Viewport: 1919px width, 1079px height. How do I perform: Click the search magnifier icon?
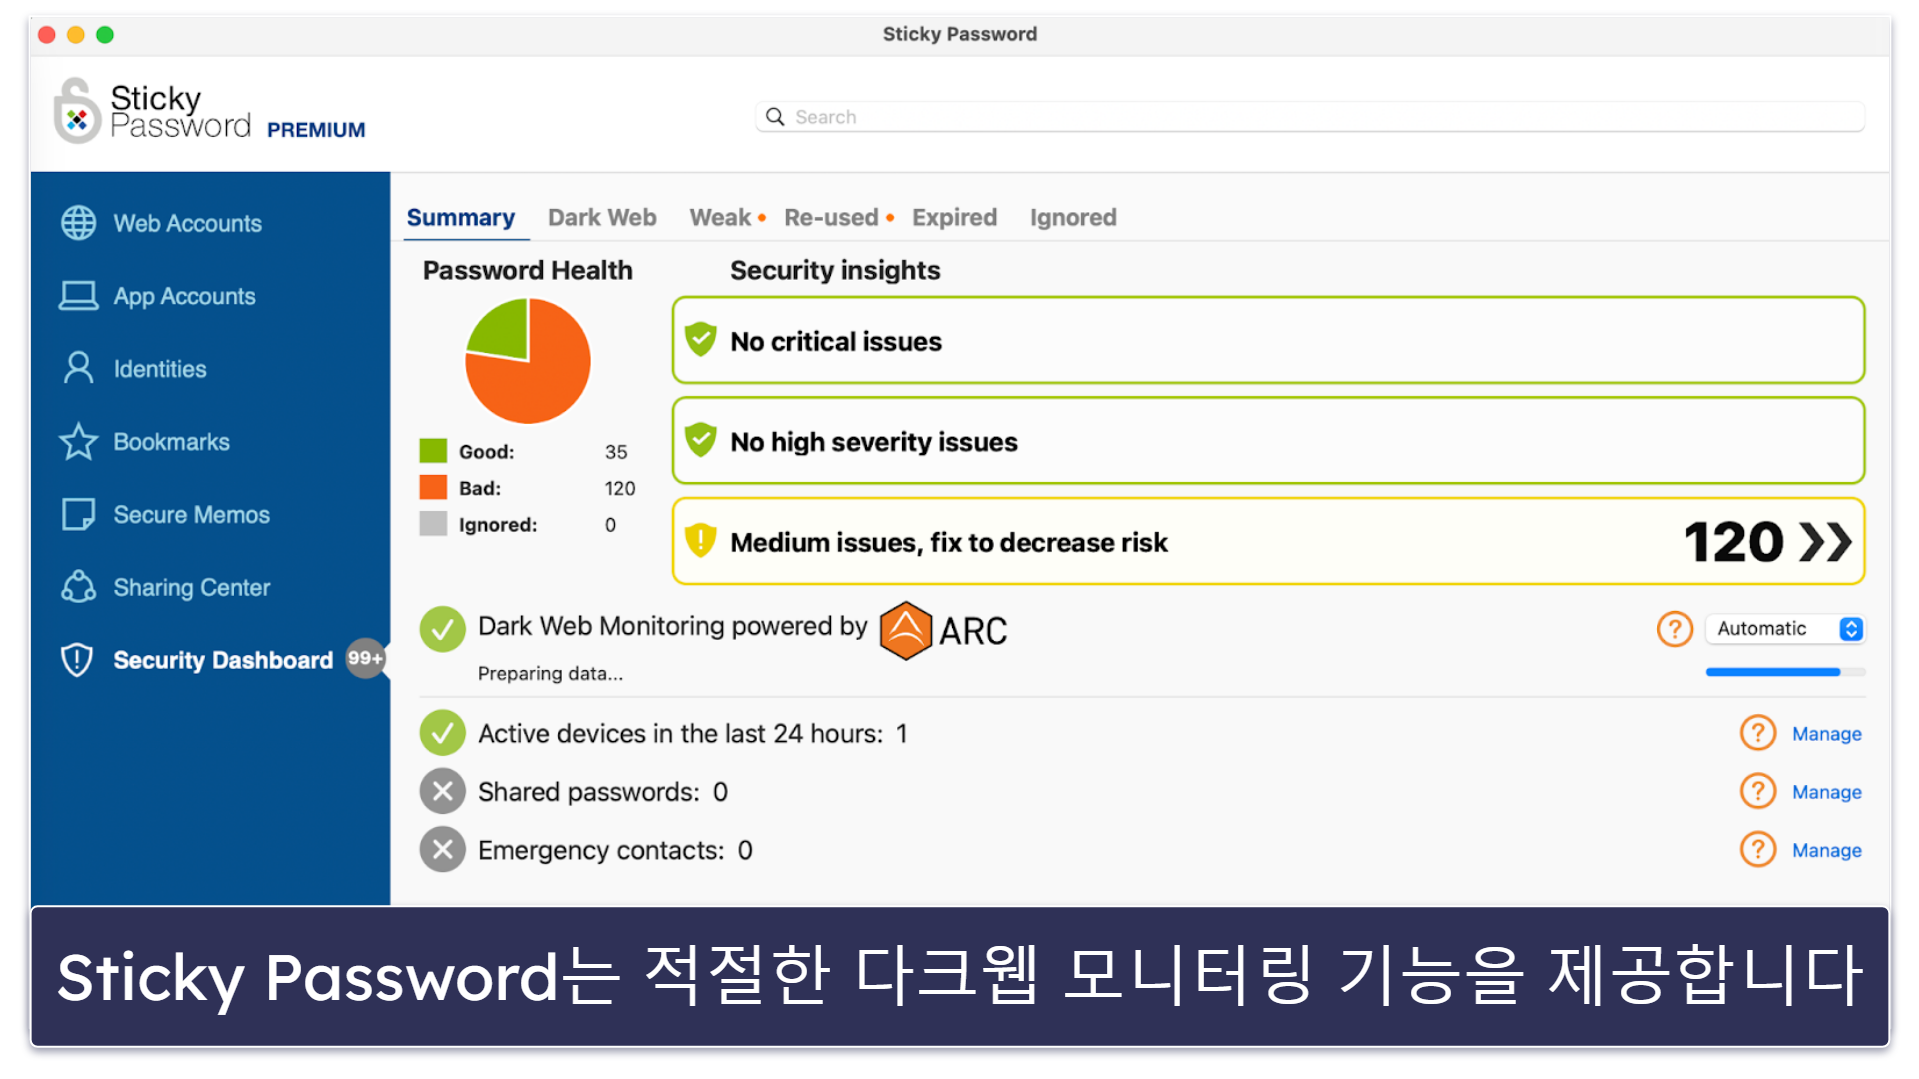click(775, 117)
